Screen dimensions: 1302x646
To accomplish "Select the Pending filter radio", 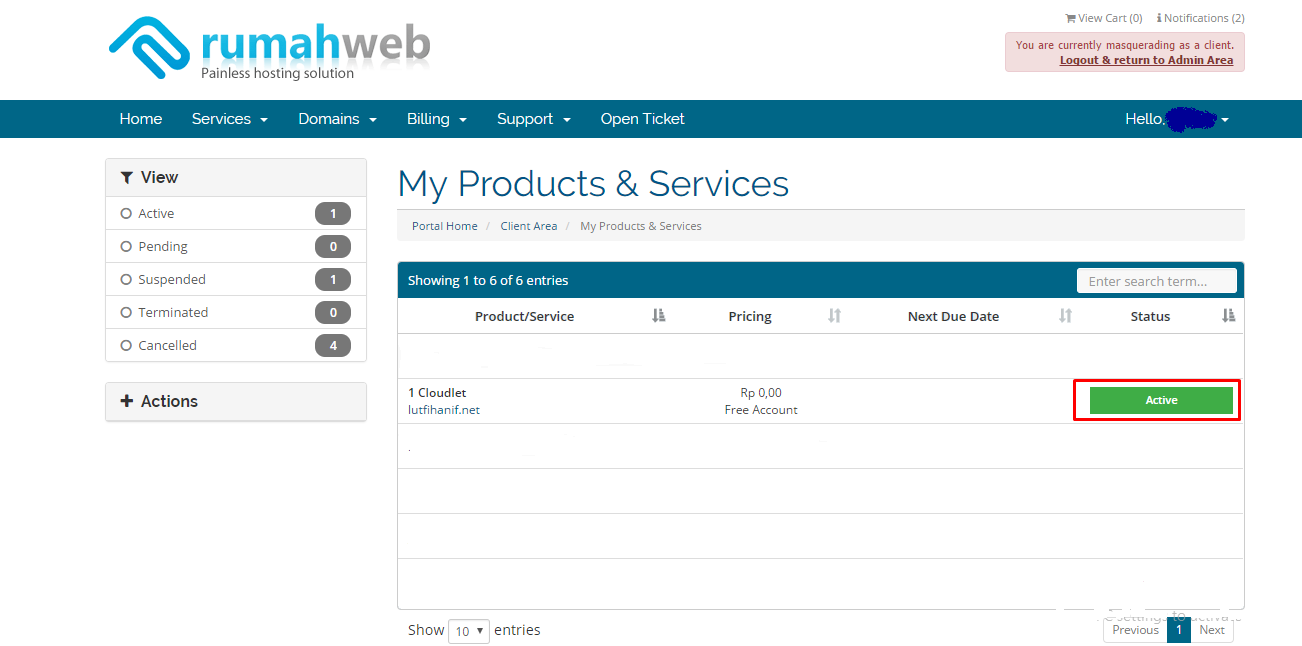I will 126,246.
